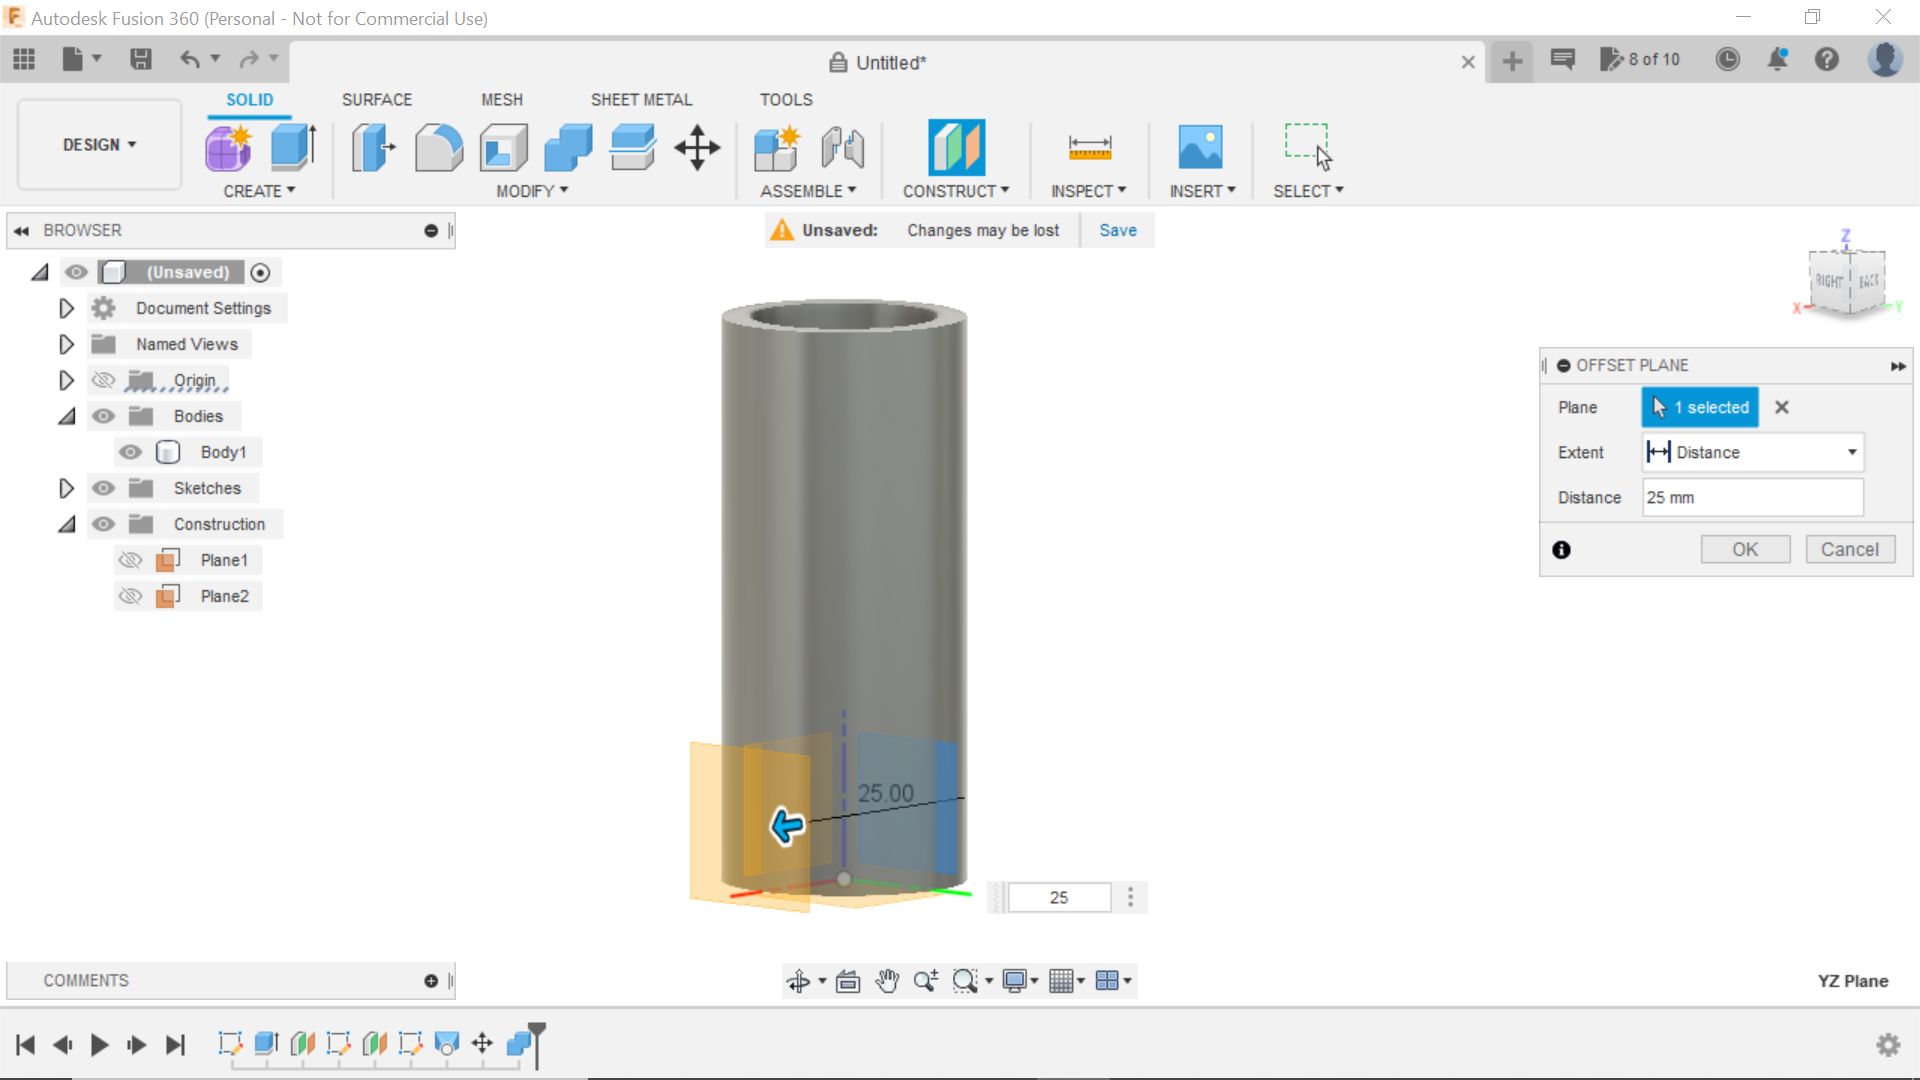Select the Window Selection tool
Viewport: 1920px width, 1080px height.
(x=1308, y=146)
